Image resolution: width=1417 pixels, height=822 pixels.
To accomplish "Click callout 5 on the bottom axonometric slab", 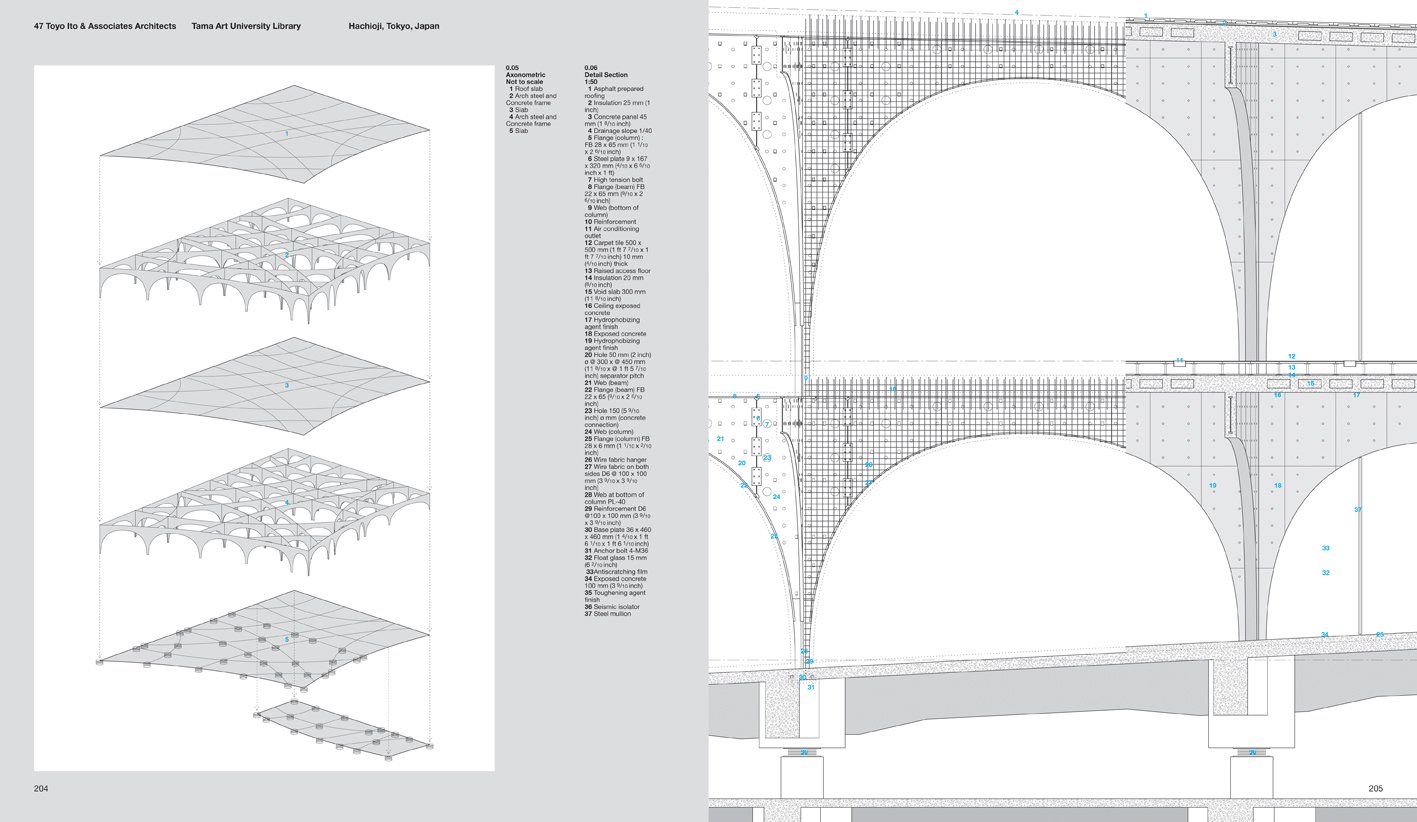I will click(286, 640).
